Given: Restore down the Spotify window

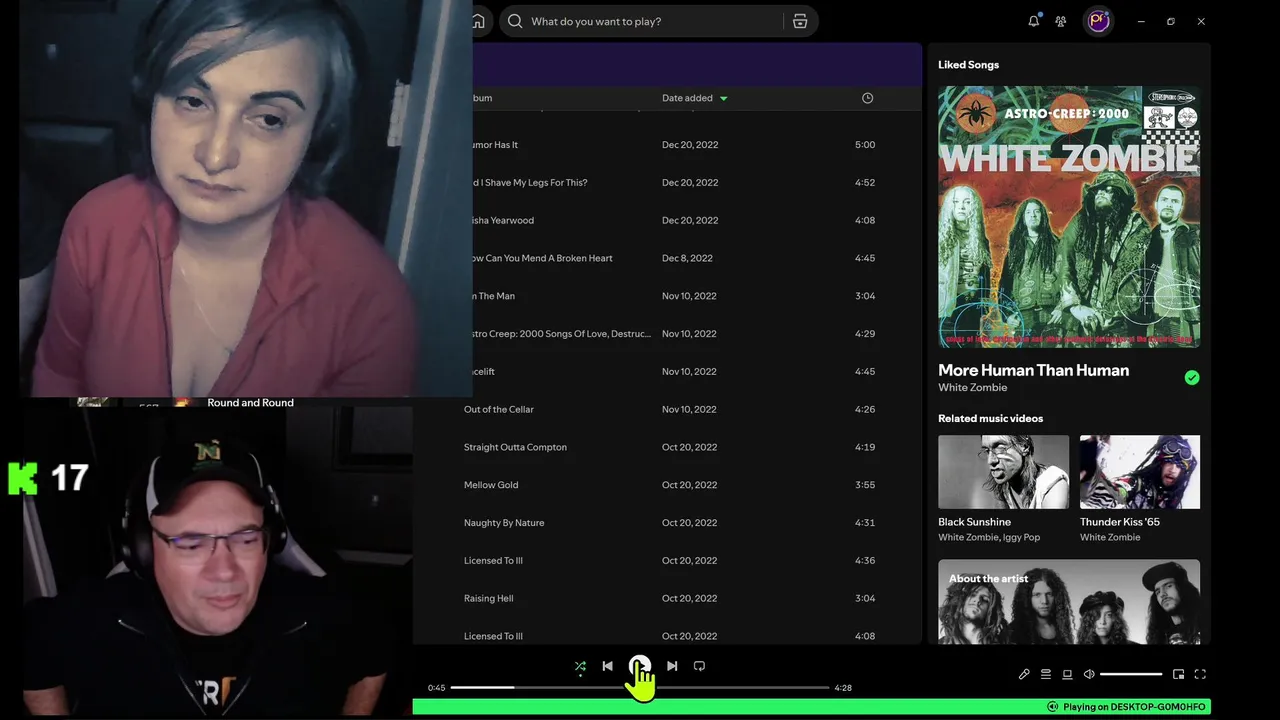Looking at the screenshot, I should [1171, 21].
